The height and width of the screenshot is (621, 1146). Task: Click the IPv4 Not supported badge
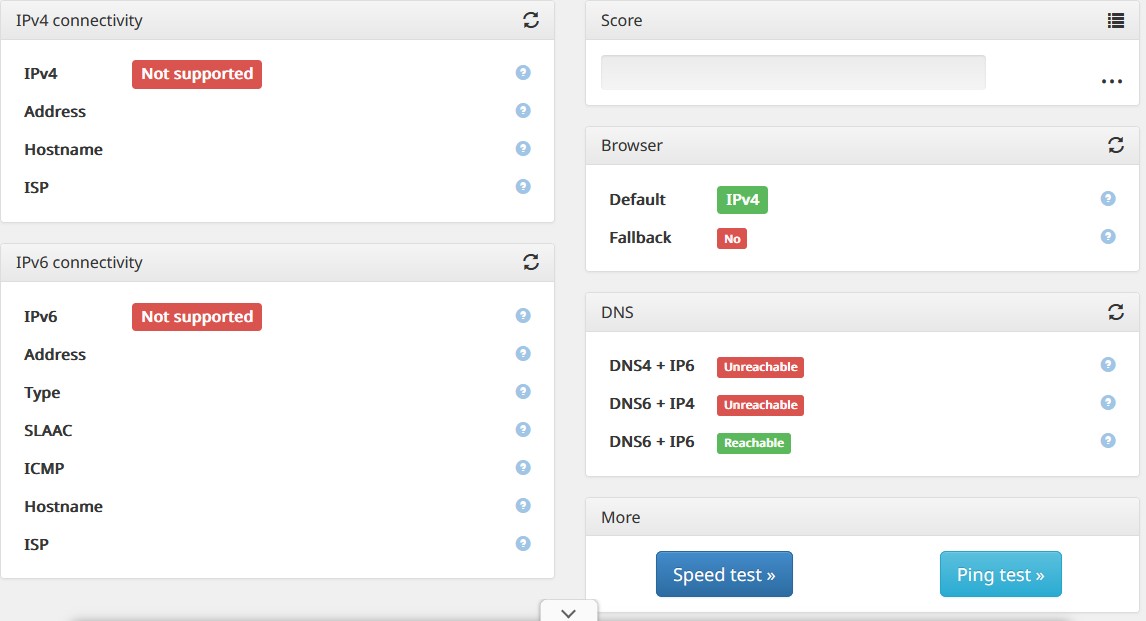point(197,74)
